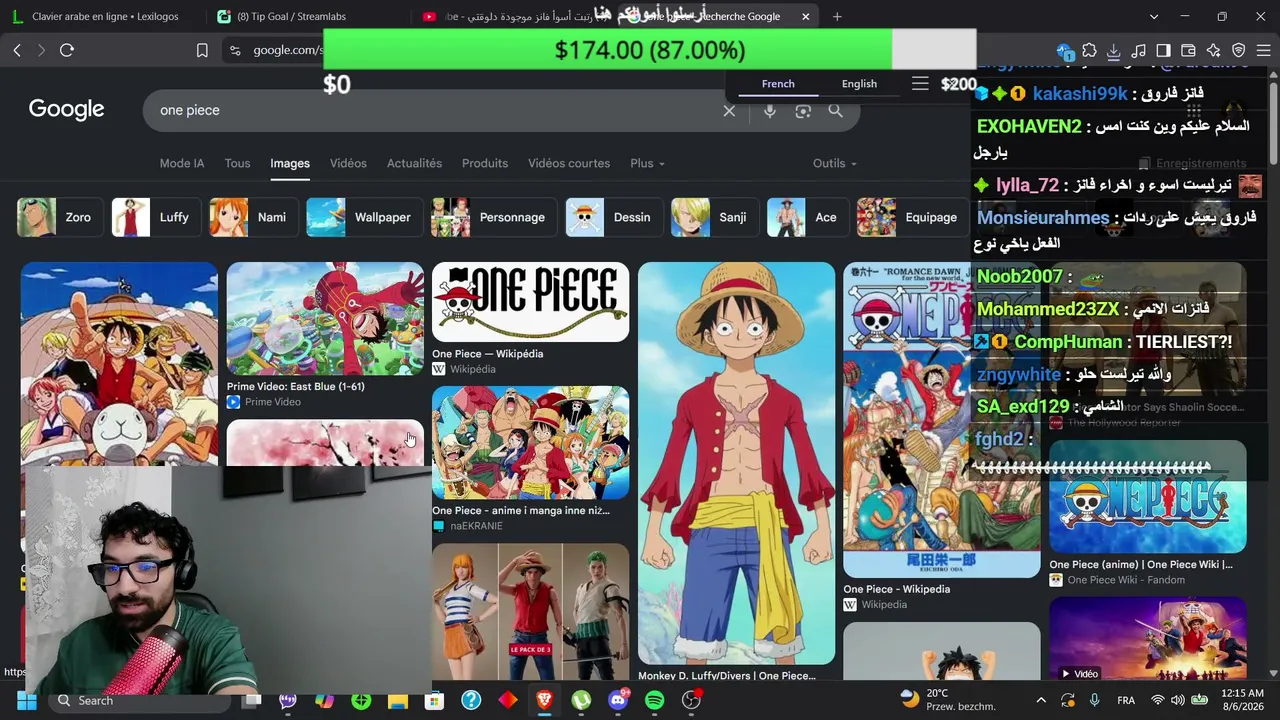The width and height of the screenshot is (1280, 720).
Task: Expand the Outils search tools dropdown
Action: tap(834, 163)
